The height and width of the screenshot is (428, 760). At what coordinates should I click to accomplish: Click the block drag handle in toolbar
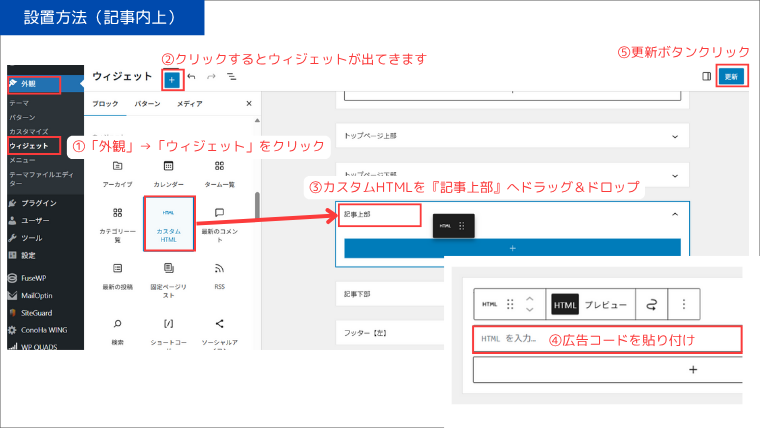pyautogui.click(x=510, y=304)
